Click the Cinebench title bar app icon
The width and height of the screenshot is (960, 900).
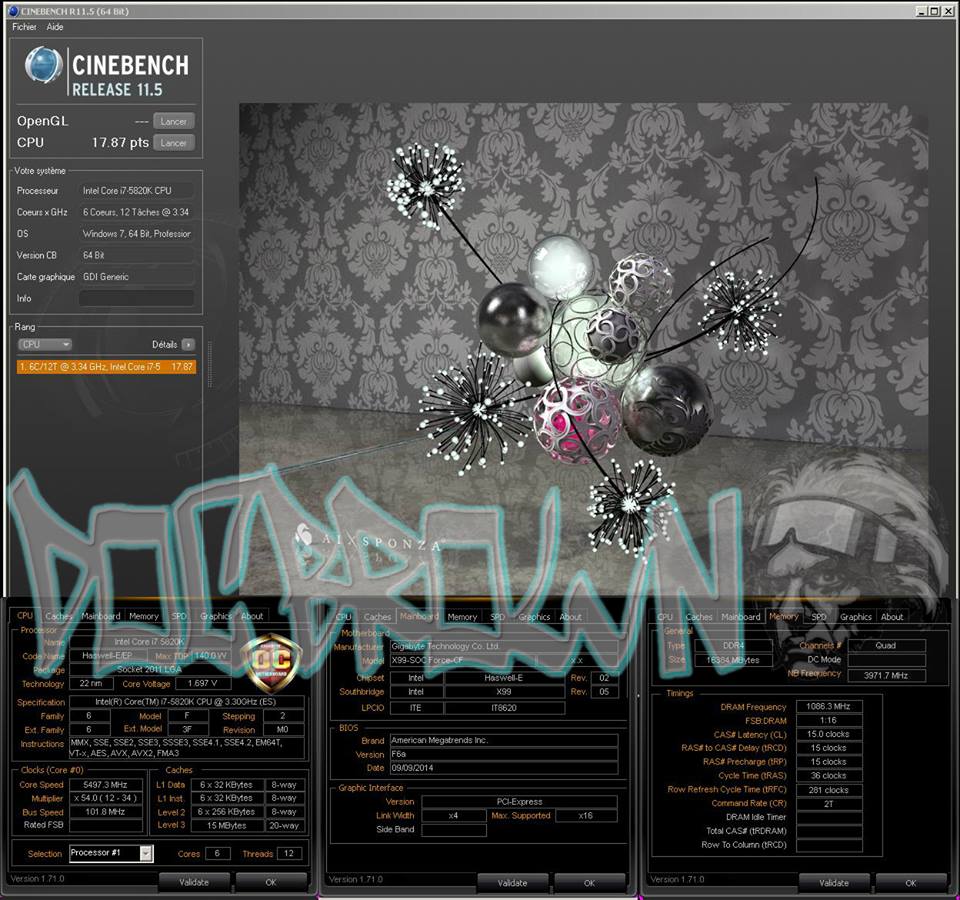click(13, 10)
